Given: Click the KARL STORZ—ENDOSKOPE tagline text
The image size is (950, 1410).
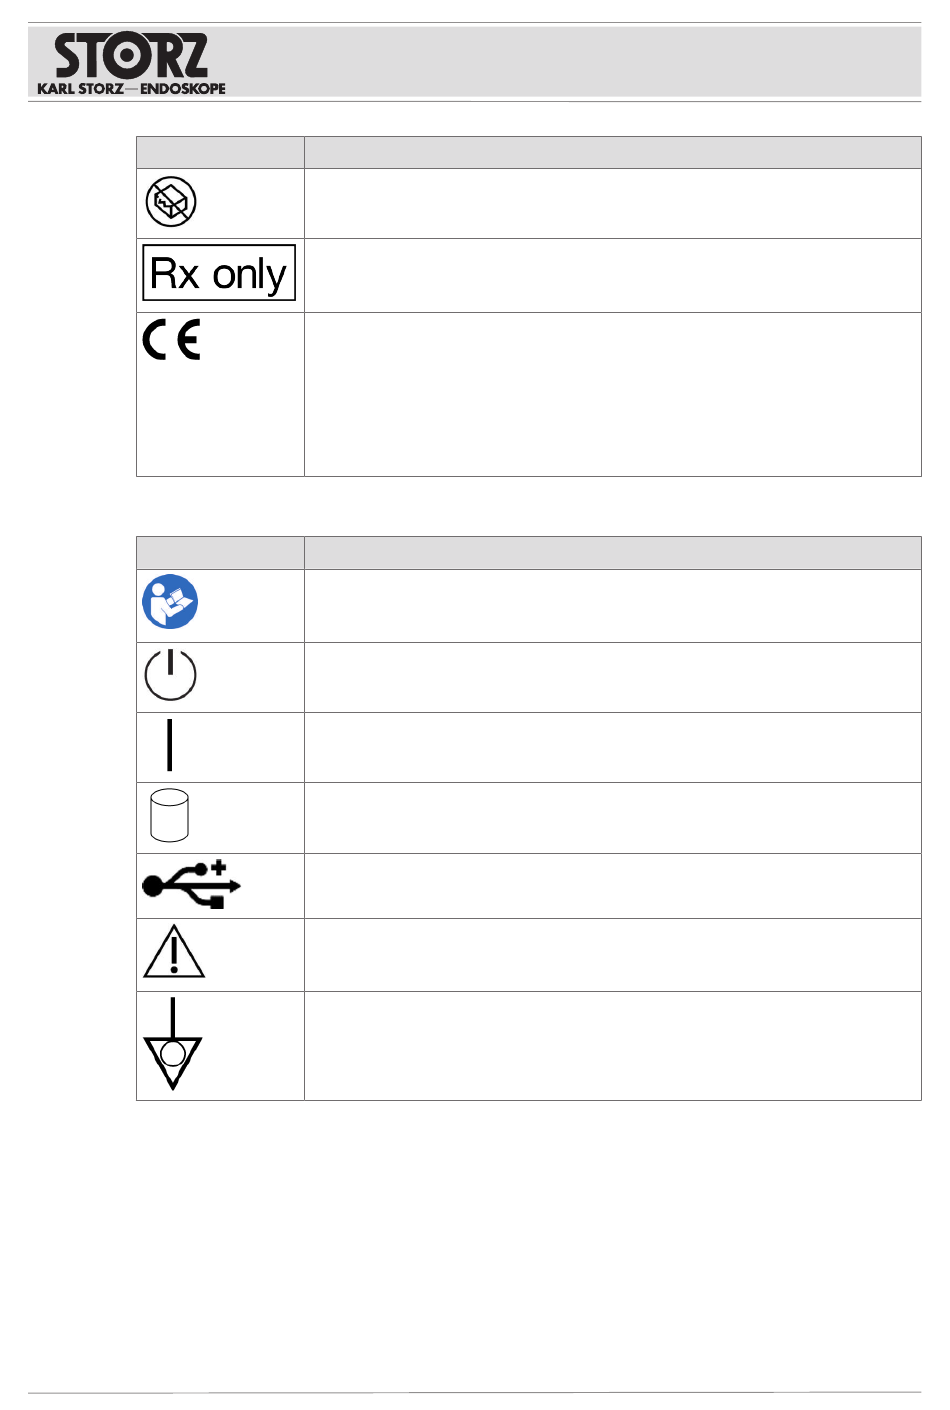Looking at the screenshot, I should tap(131, 89).
